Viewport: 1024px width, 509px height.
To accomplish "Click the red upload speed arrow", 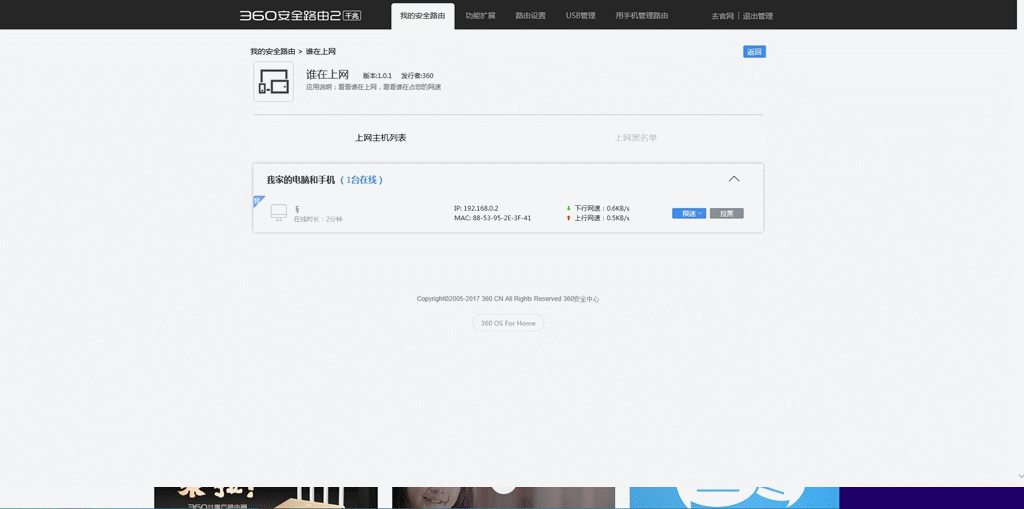I will [568, 218].
